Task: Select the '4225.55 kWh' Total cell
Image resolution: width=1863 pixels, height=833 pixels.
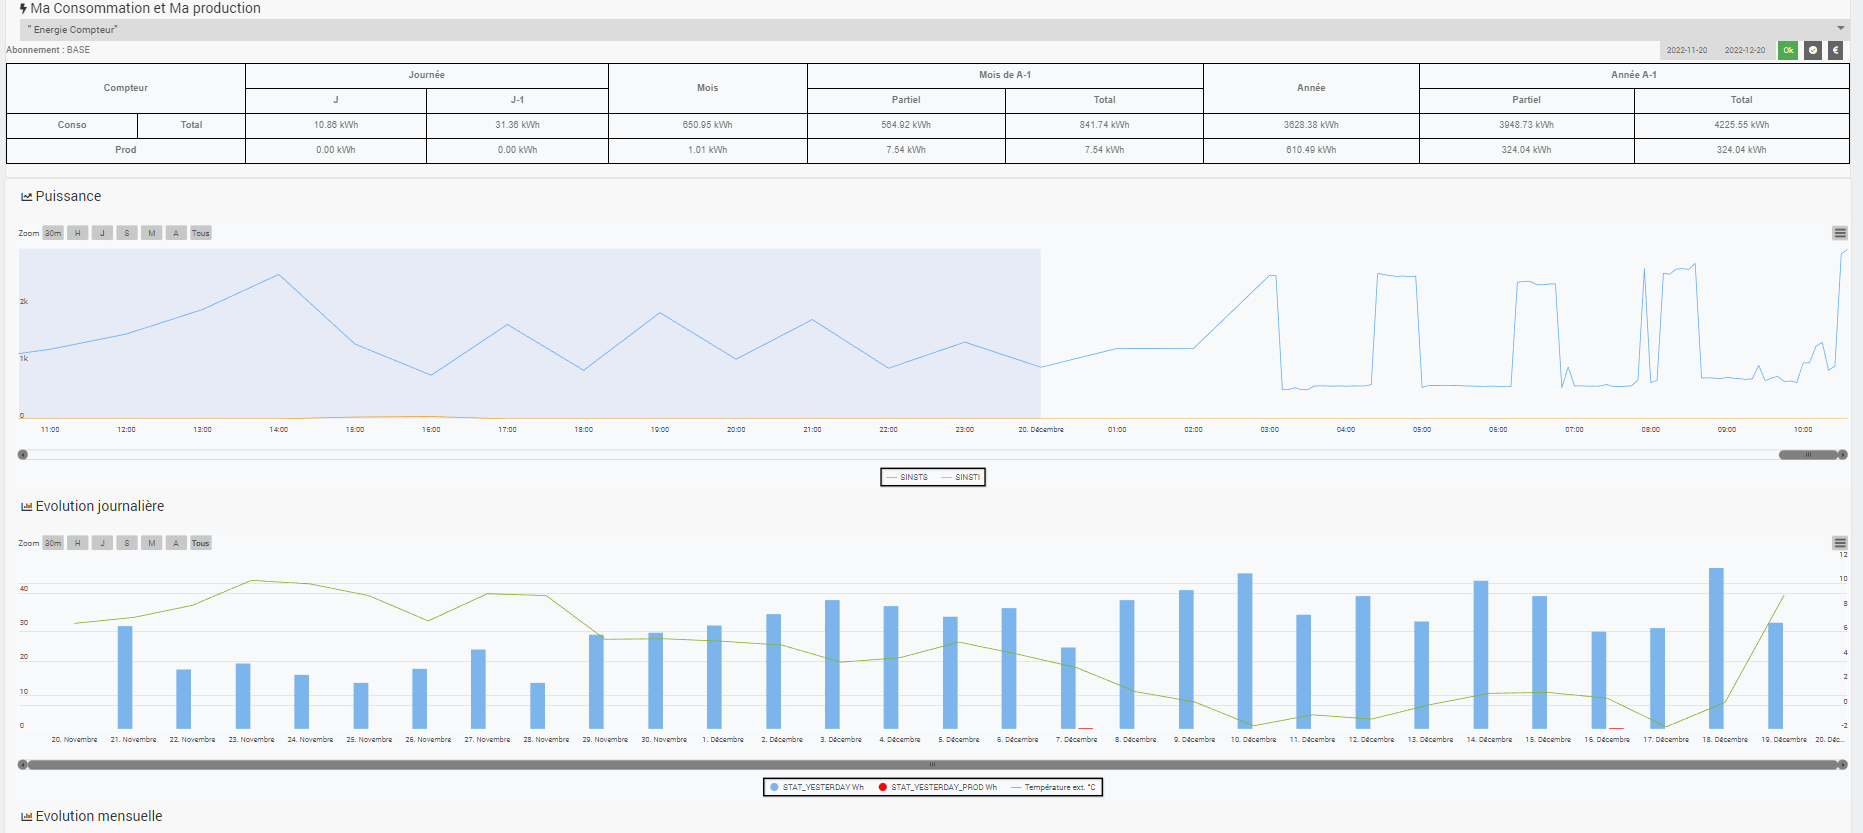Action: [1742, 125]
